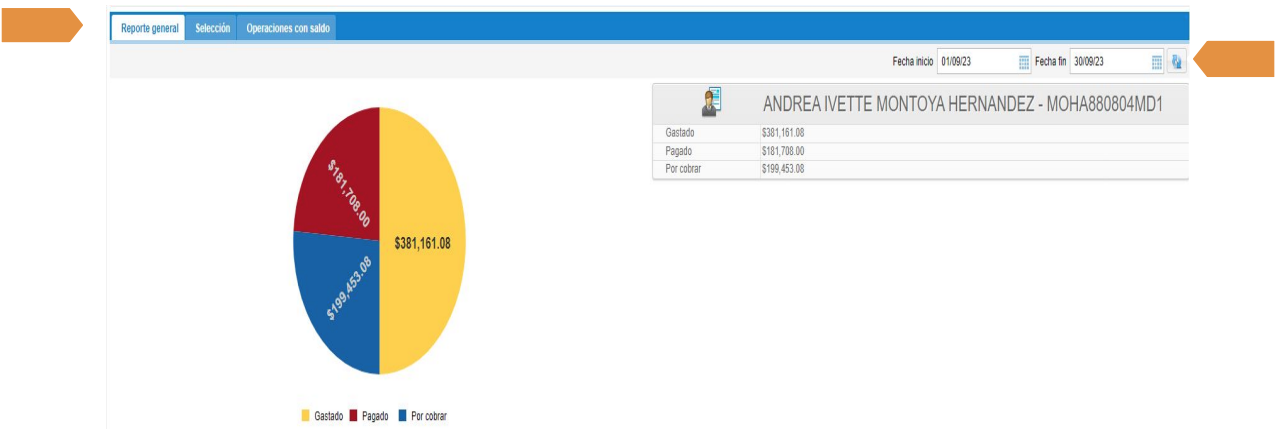Click the yellow Gastado legend square
This screenshot has width=1277, height=437.
tap(306, 415)
